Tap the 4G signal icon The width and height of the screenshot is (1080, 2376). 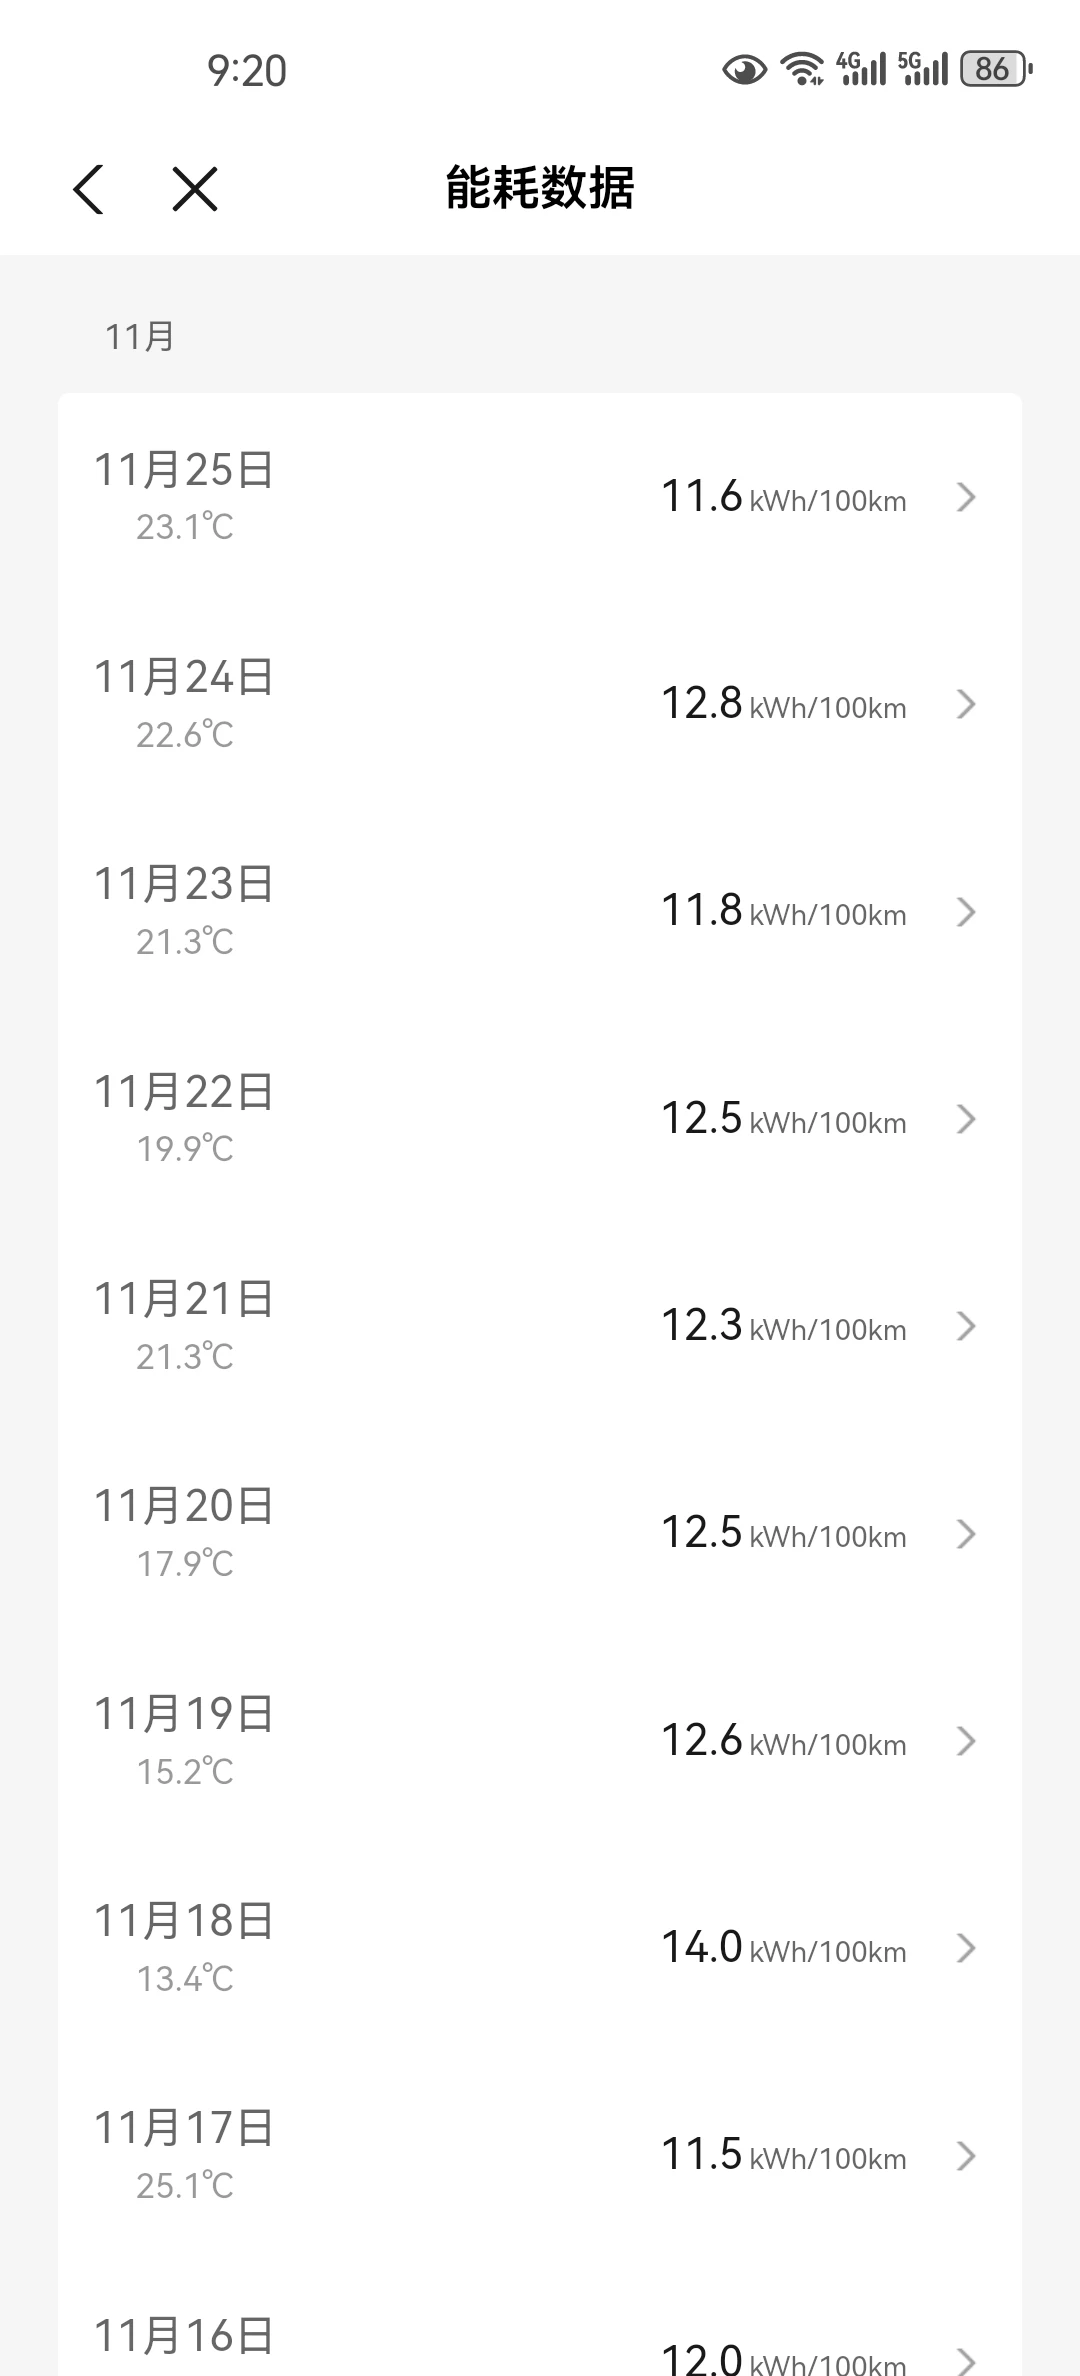[861, 69]
